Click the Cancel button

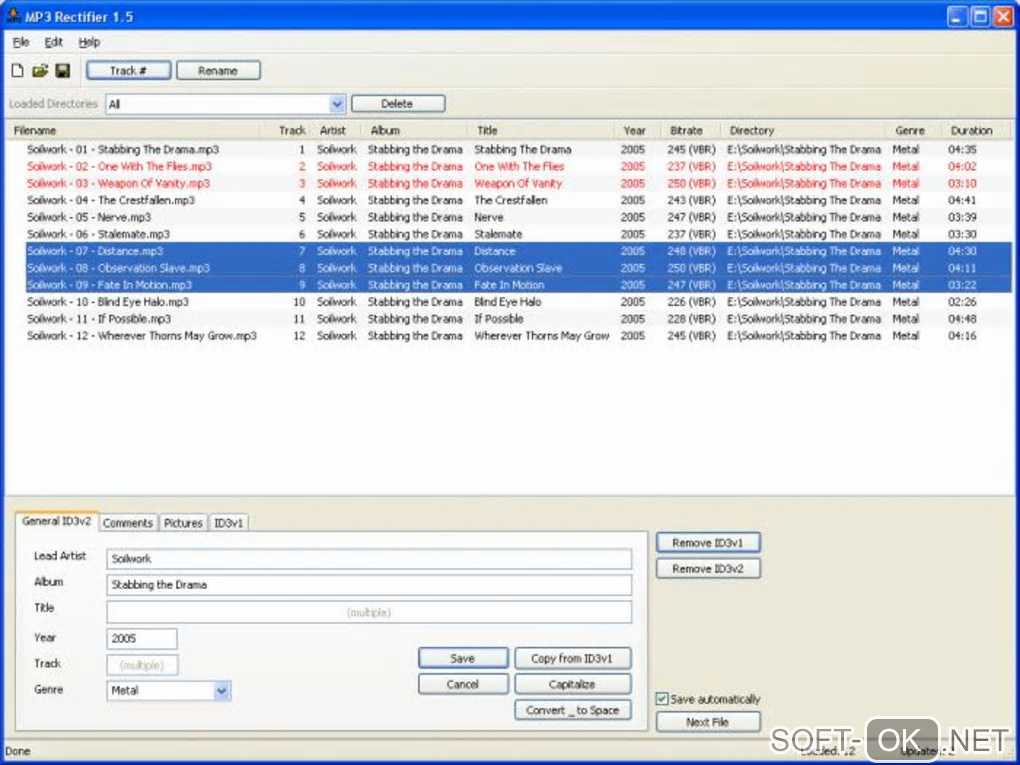point(463,684)
